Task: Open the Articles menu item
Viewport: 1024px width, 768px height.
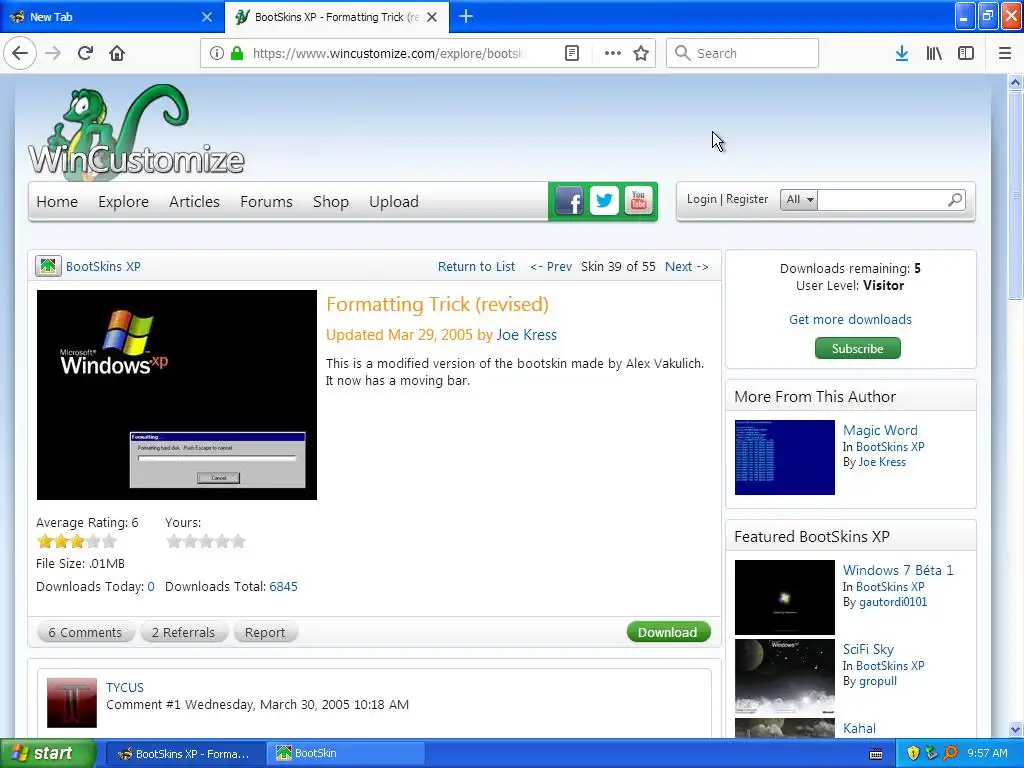Action: pyautogui.click(x=194, y=201)
